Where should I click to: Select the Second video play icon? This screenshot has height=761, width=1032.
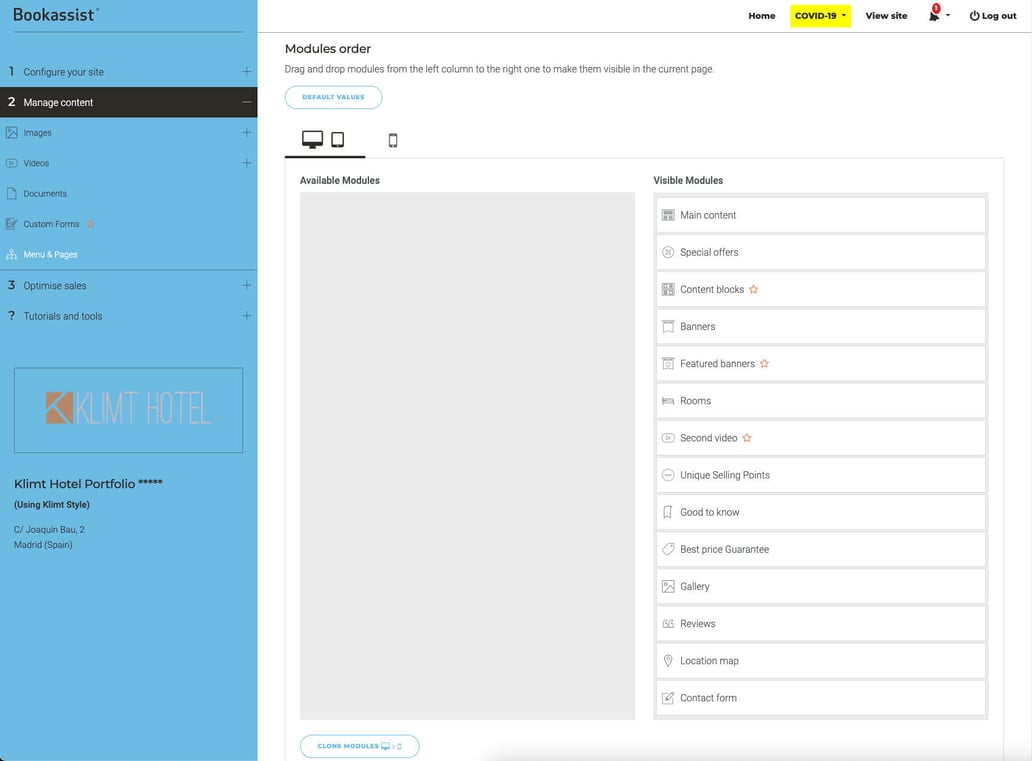668,437
